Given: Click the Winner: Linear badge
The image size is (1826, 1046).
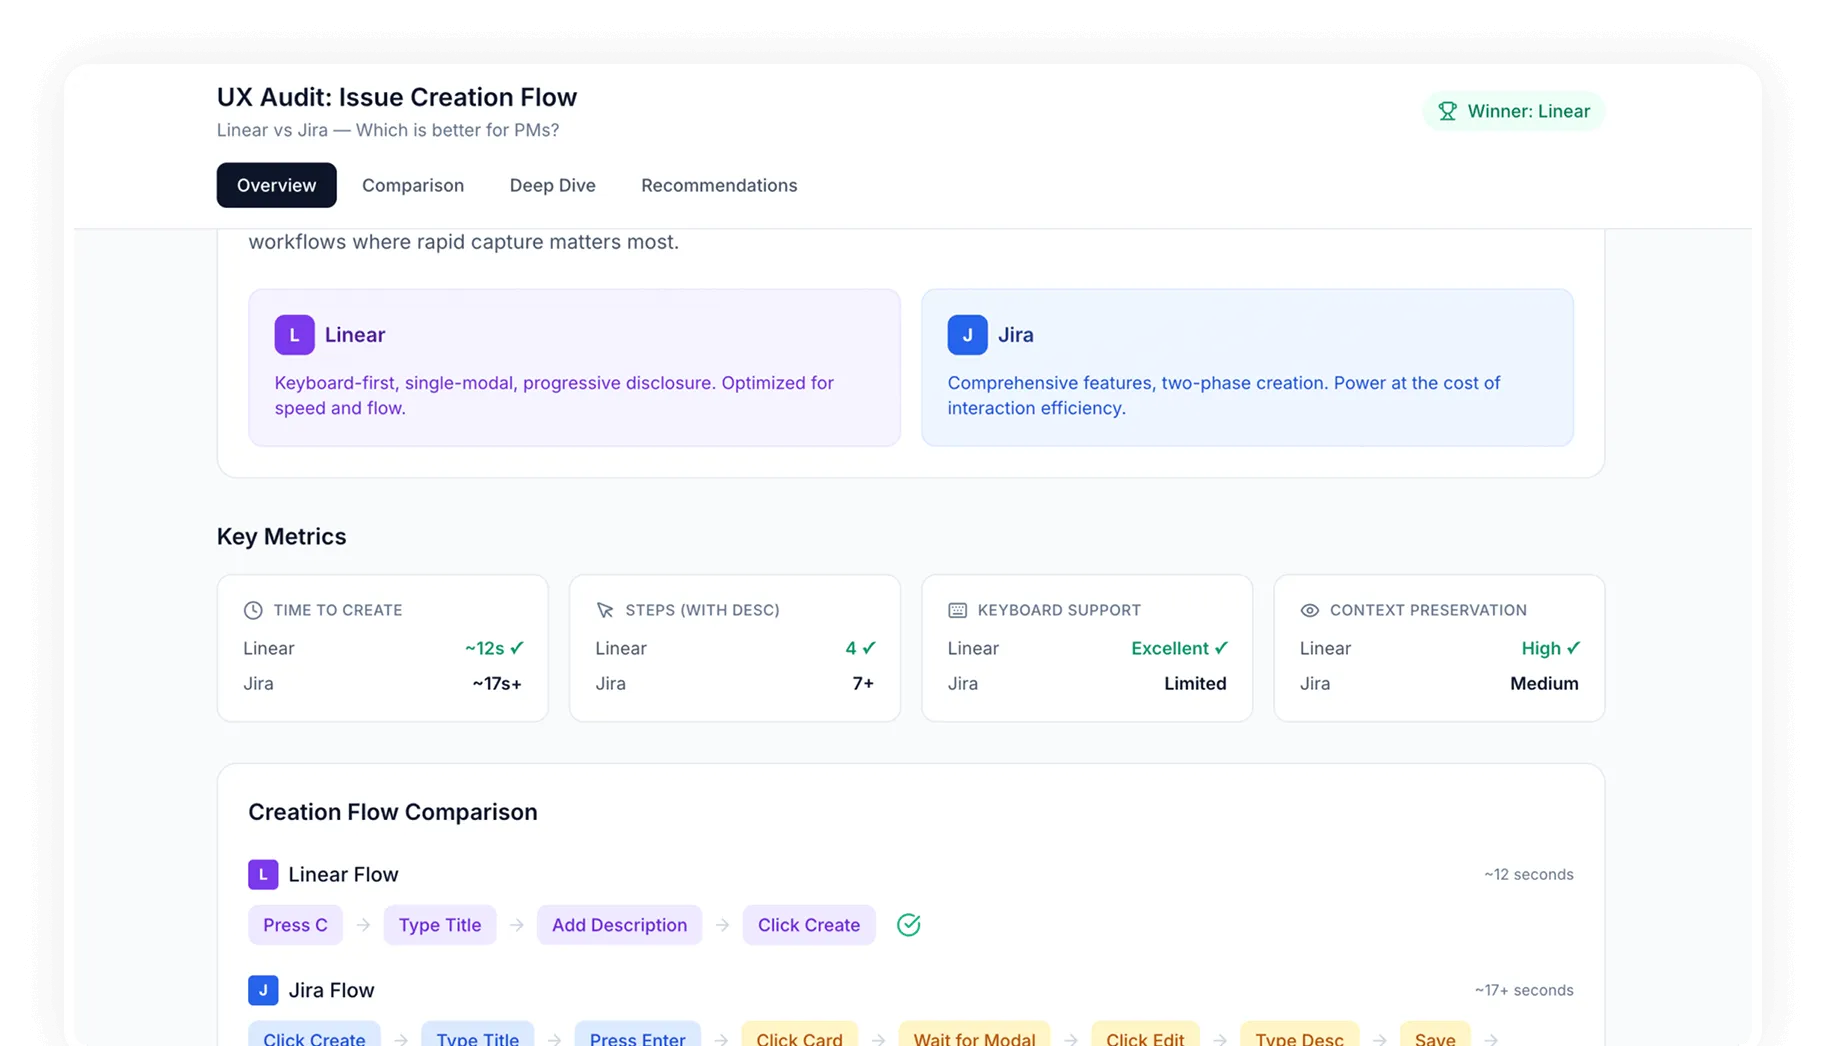Looking at the screenshot, I should click(x=1513, y=111).
